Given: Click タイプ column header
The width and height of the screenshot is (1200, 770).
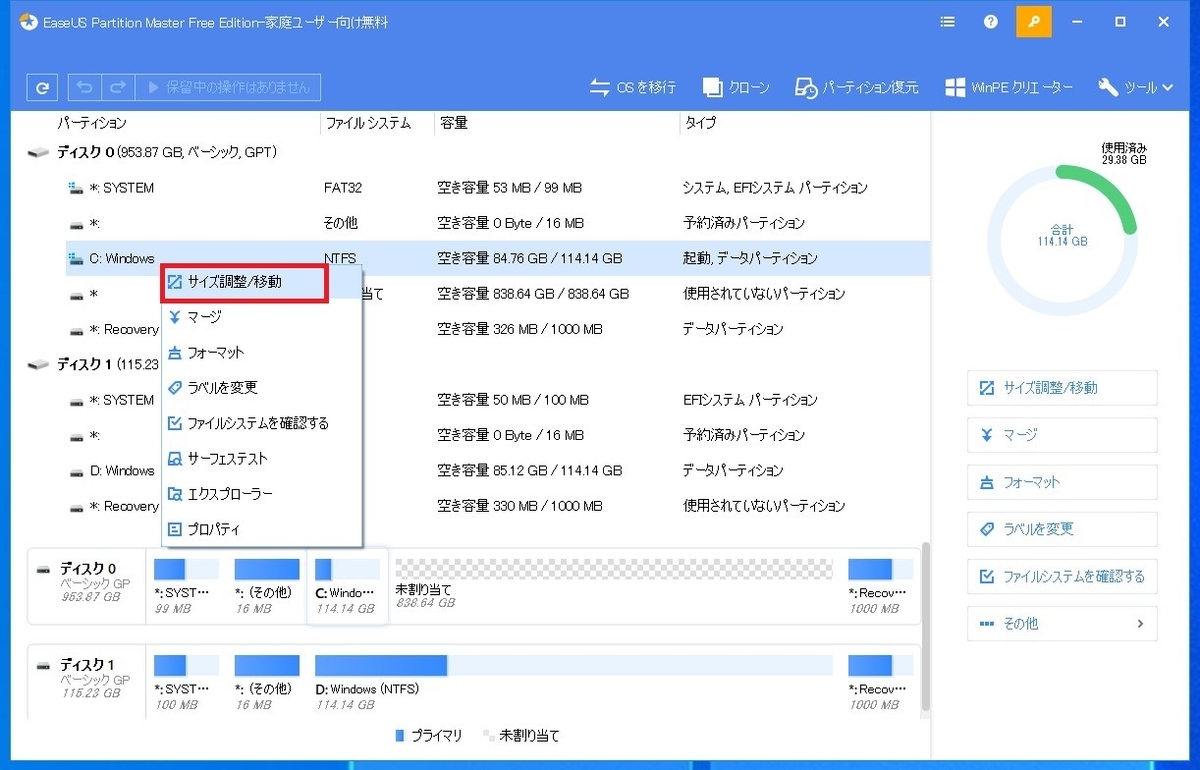Looking at the screenshot, I should (699, 123).
